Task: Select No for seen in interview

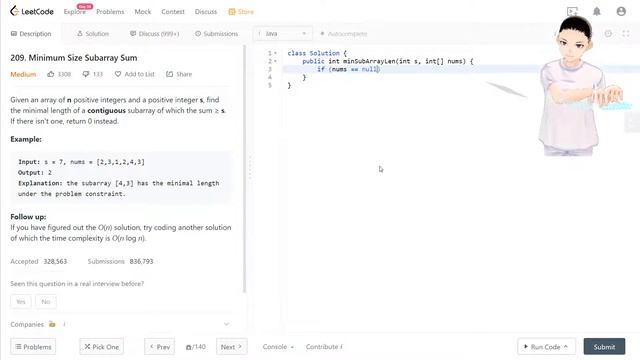Action: pos(46,302)
